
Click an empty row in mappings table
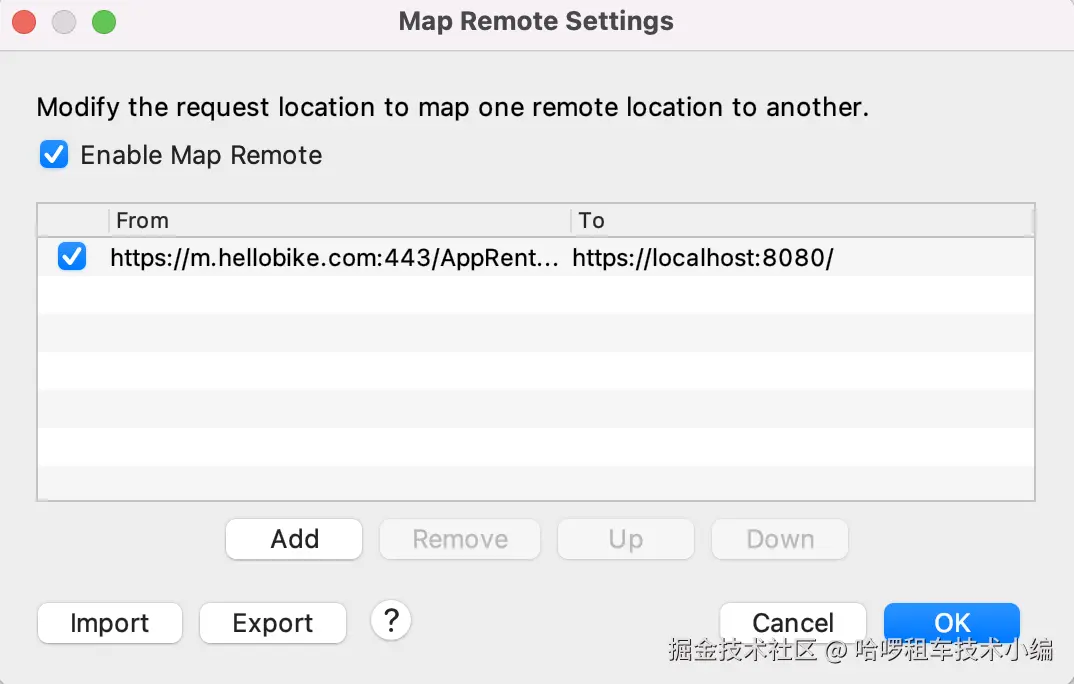point(536,370)
